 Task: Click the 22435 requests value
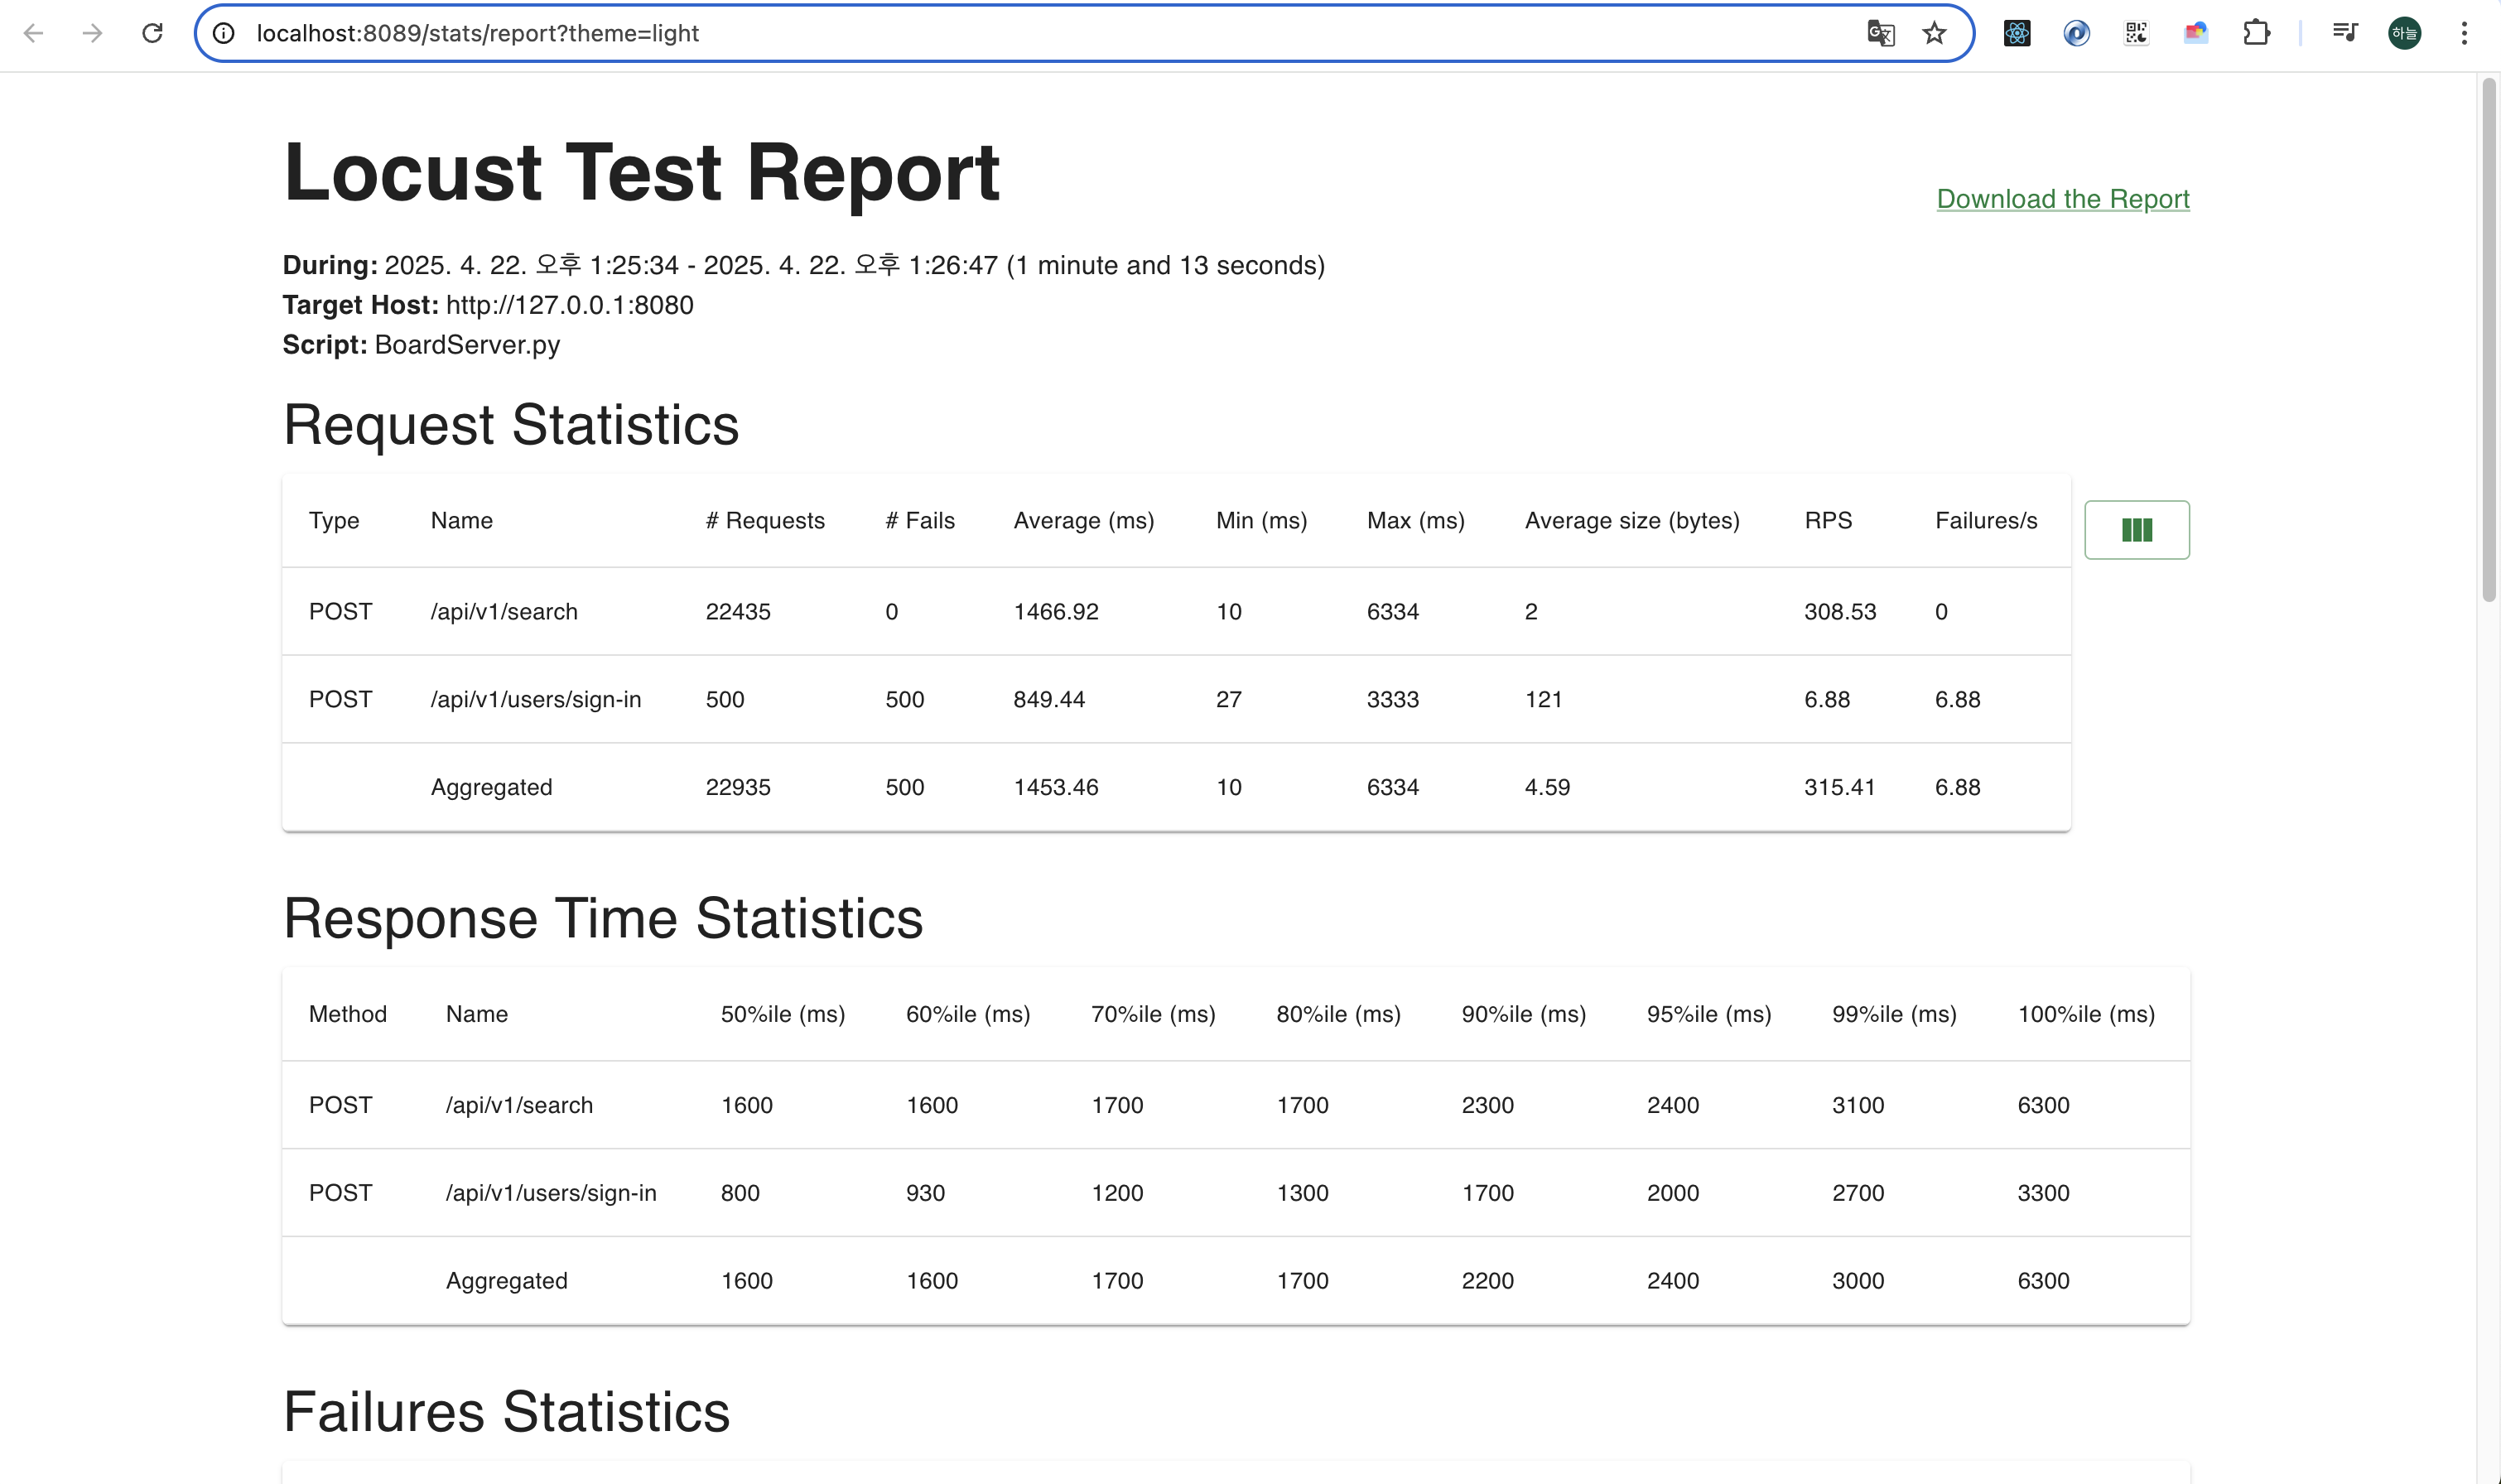738,612
